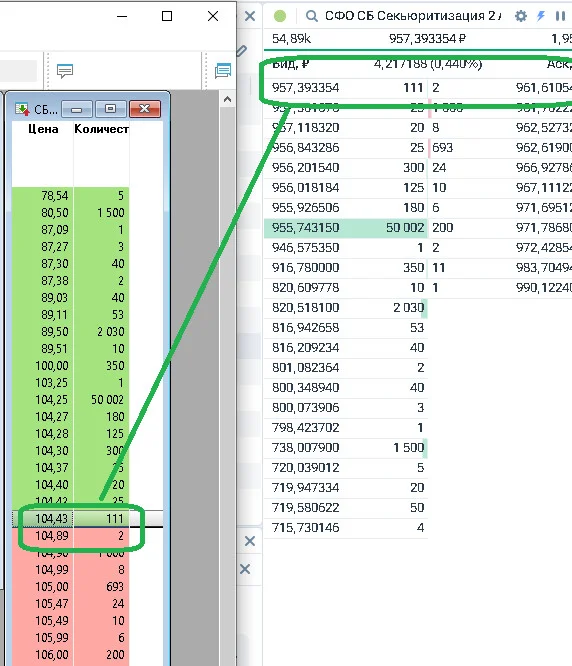The width and height of the screenshot is (572, 666).
Task: Click the green status circle indicator
Action: click(280, 16)
